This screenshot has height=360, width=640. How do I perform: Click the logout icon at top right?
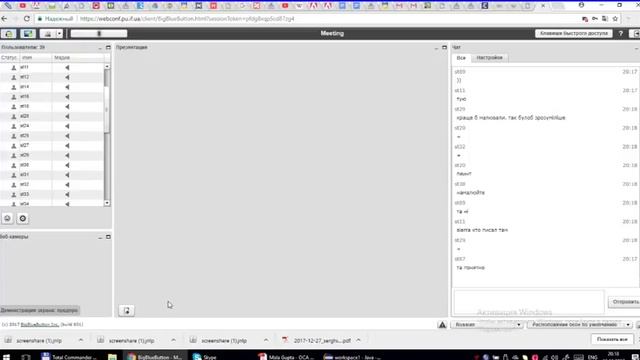coord(635,33)
